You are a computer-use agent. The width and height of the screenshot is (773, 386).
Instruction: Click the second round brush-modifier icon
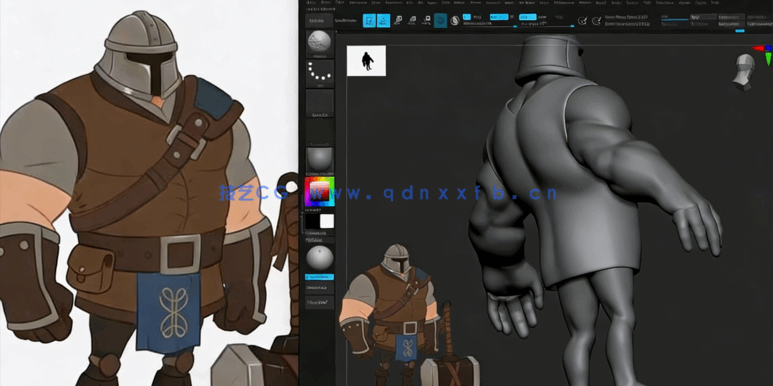coord(596,21)
